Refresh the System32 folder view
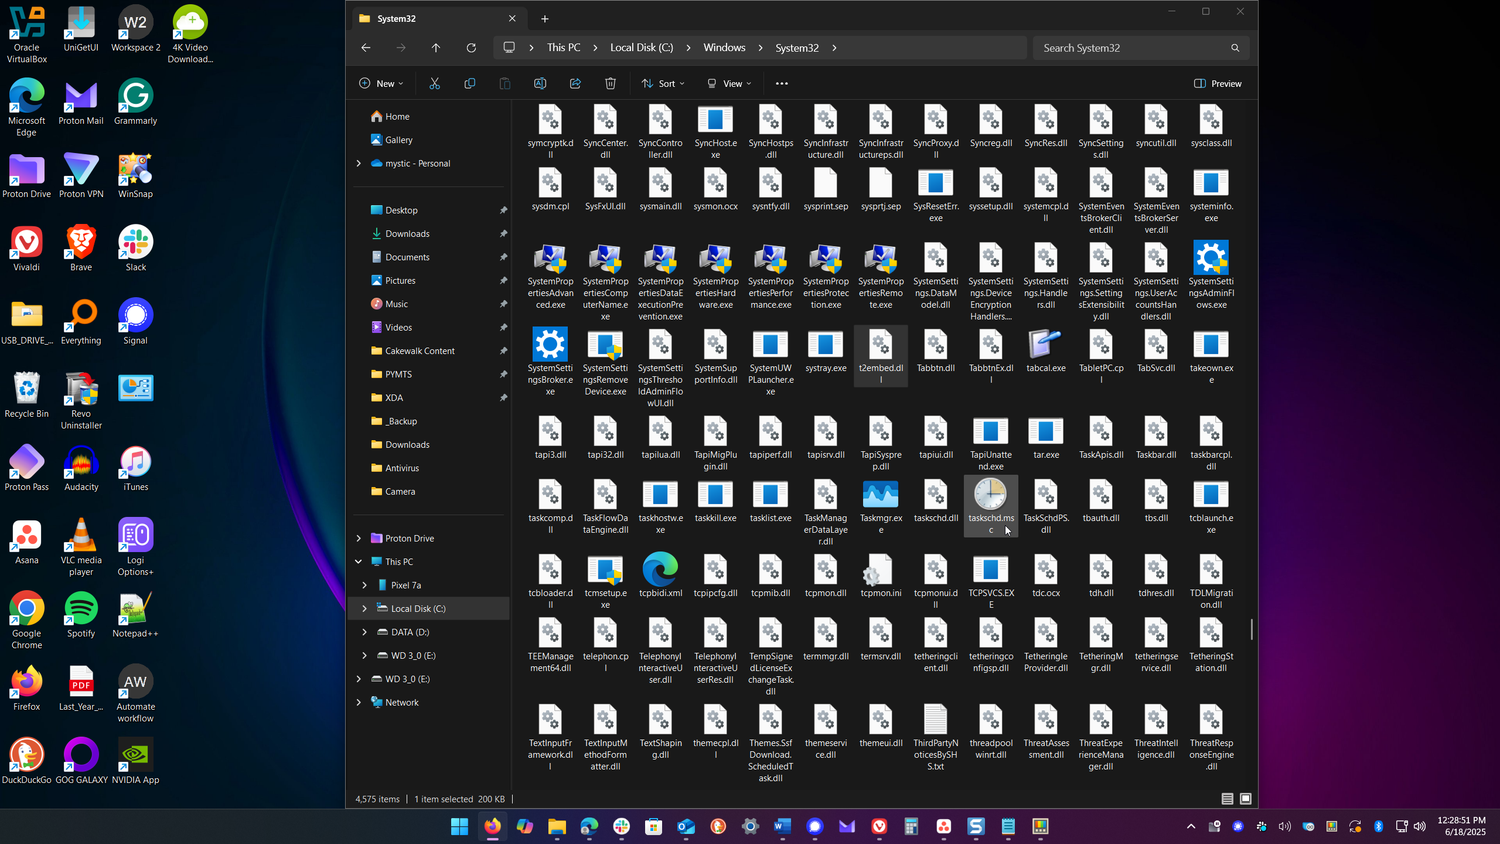Viewport: 1500px width, 844px height. click(471, 48)
